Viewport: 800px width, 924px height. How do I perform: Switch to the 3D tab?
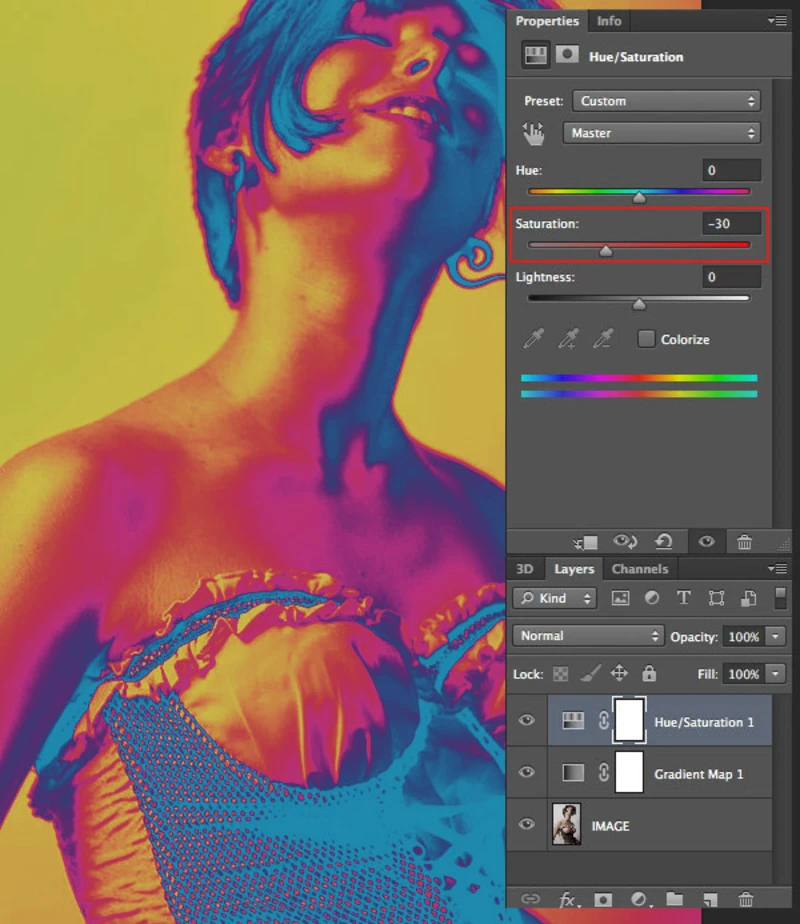pos(524,569)
